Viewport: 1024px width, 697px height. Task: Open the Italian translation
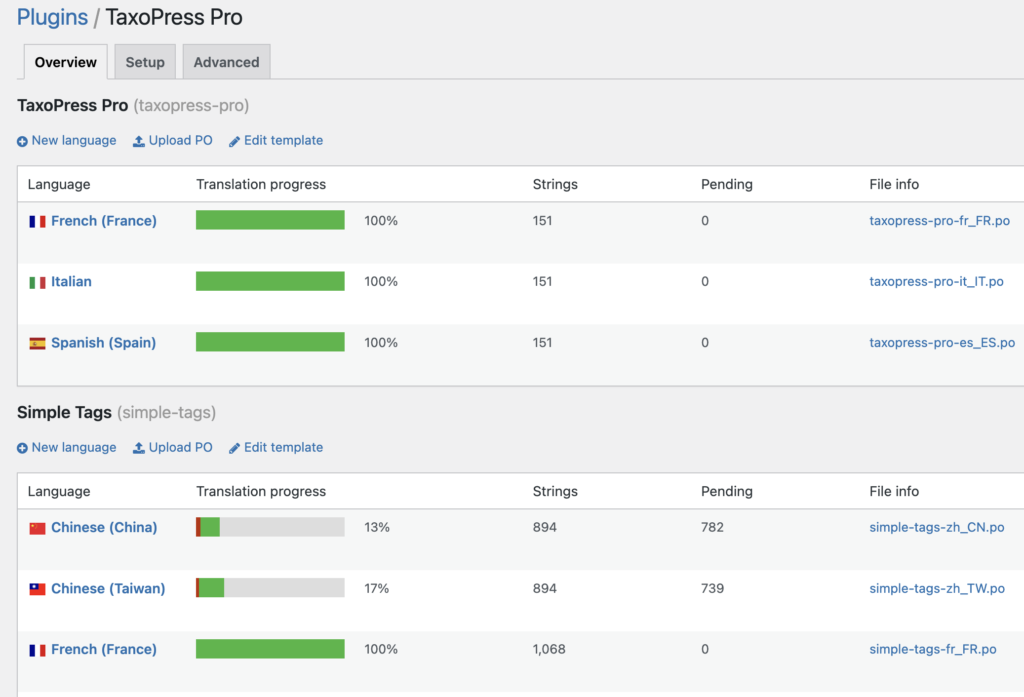pos(71,282)
